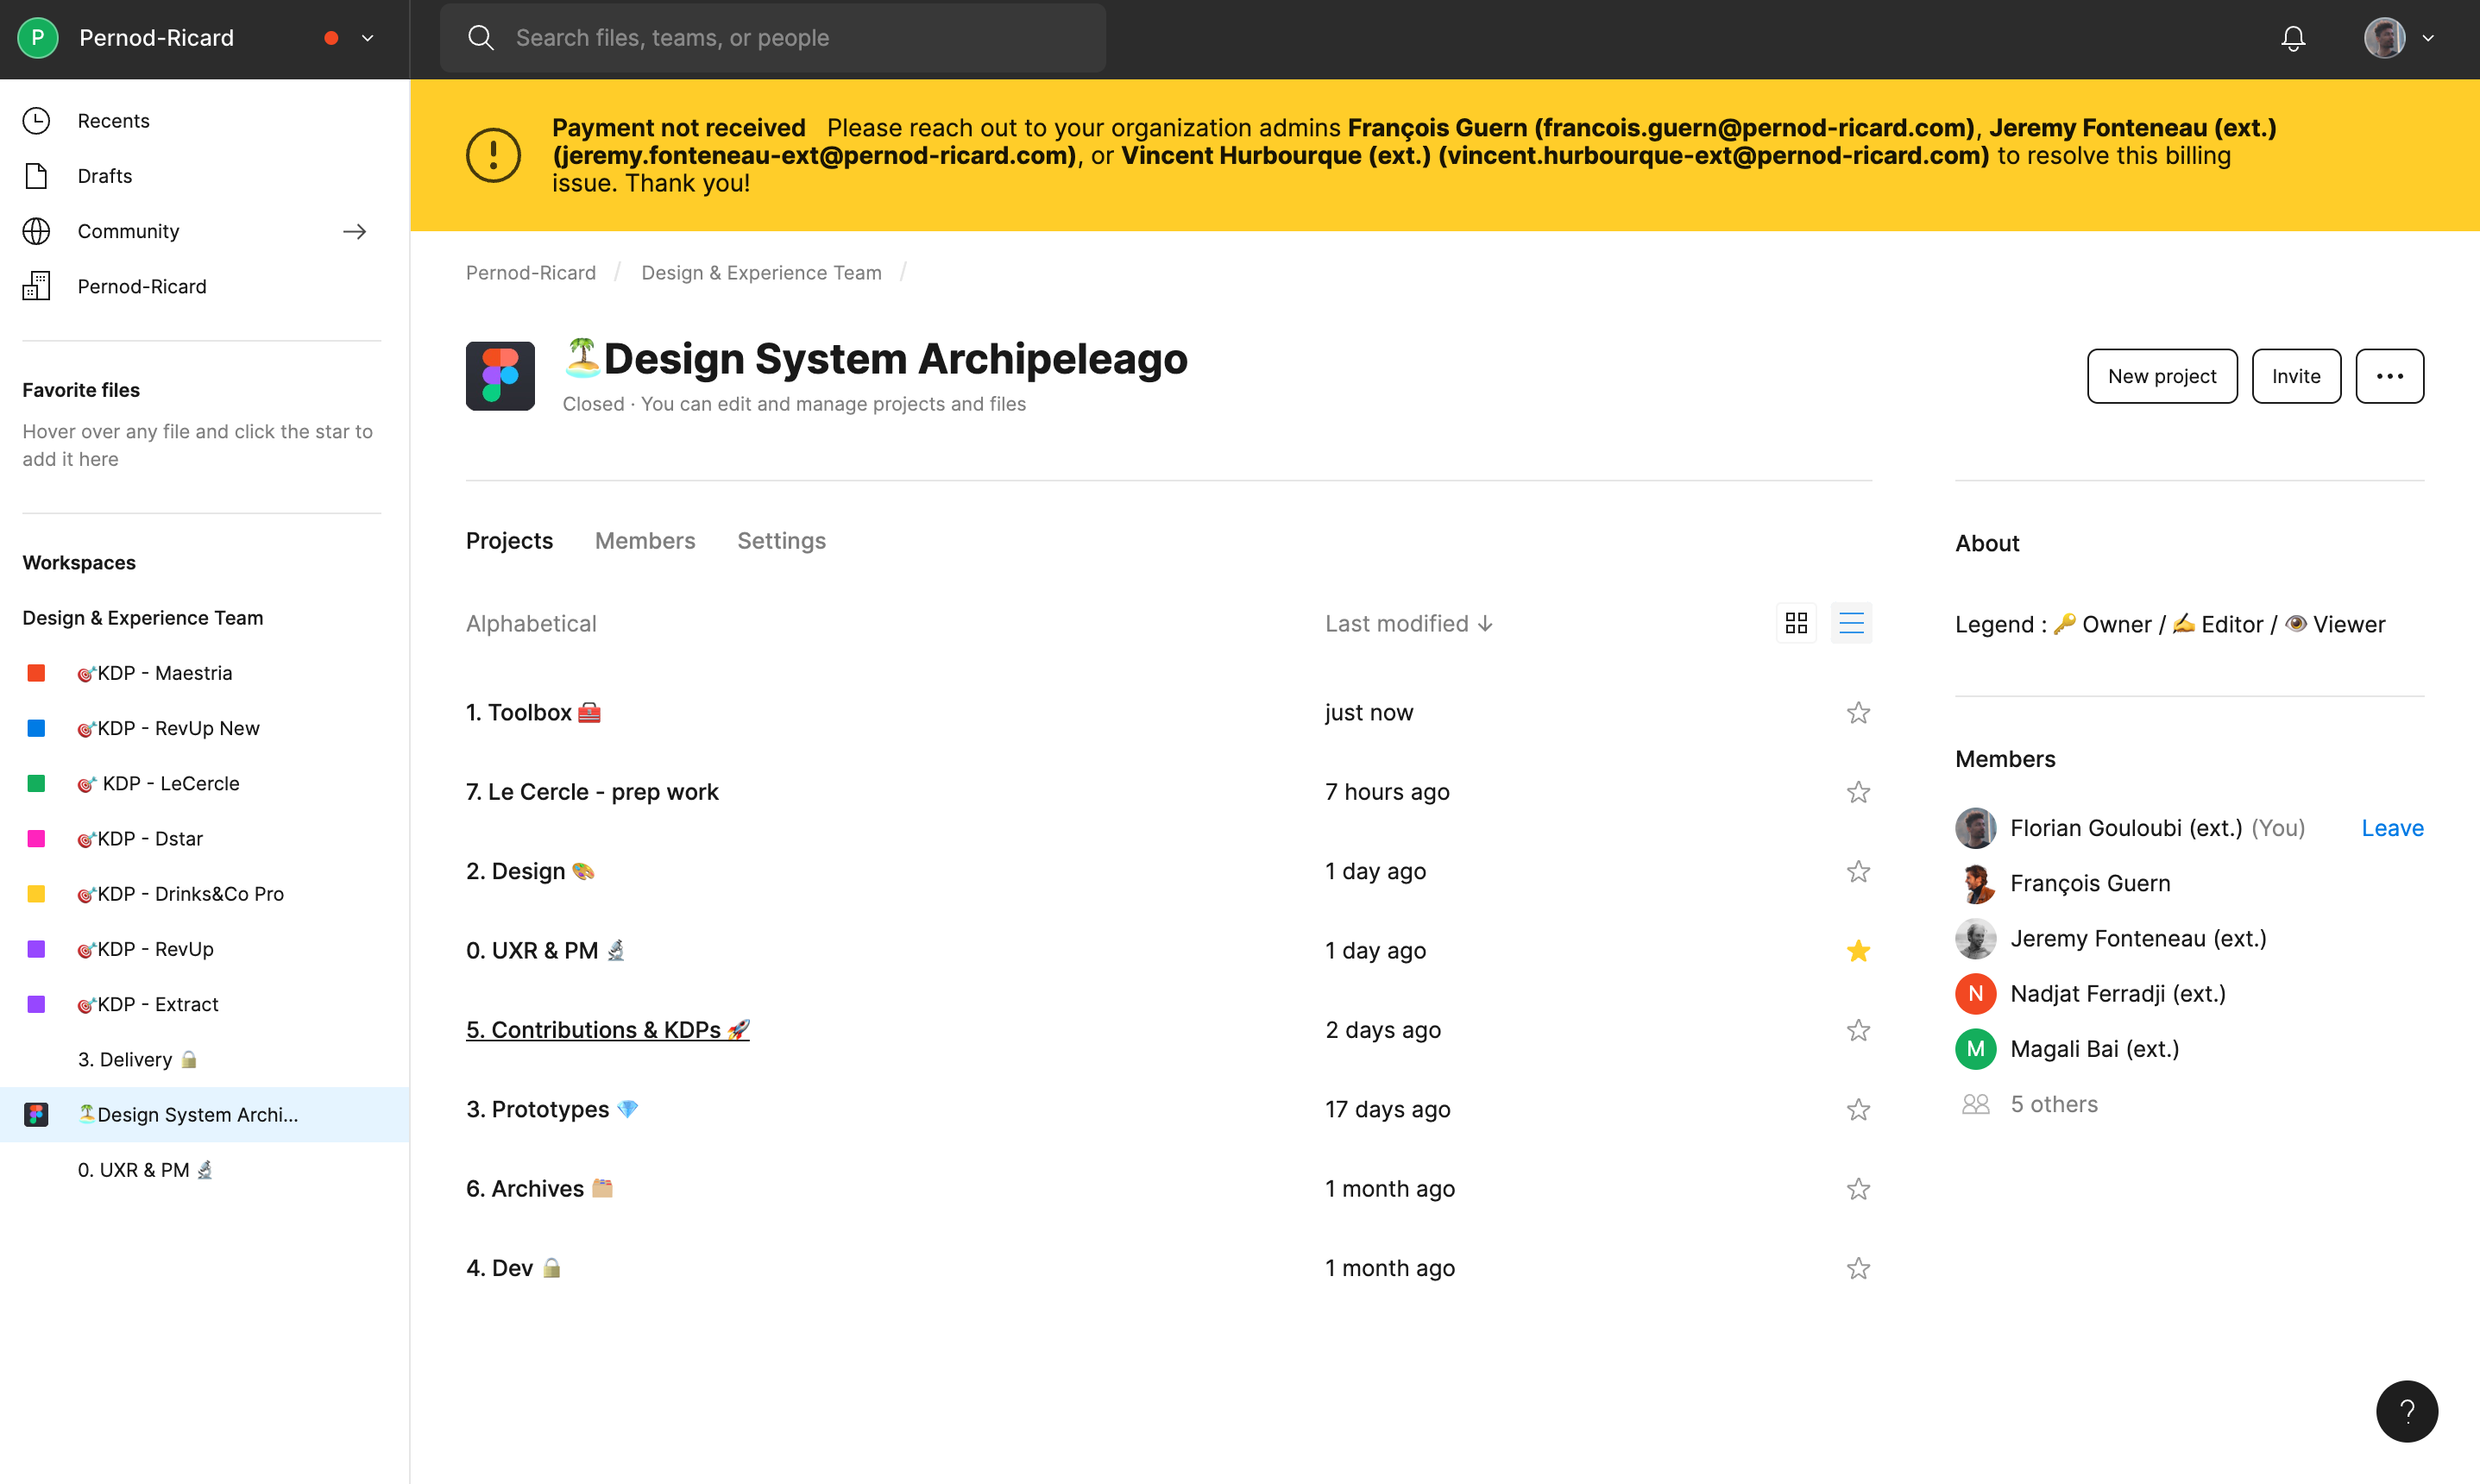The height and width of the screenshot is (1484, 2480).
Task: Click the Drafts file icon
Action: (x=36, y=176)
